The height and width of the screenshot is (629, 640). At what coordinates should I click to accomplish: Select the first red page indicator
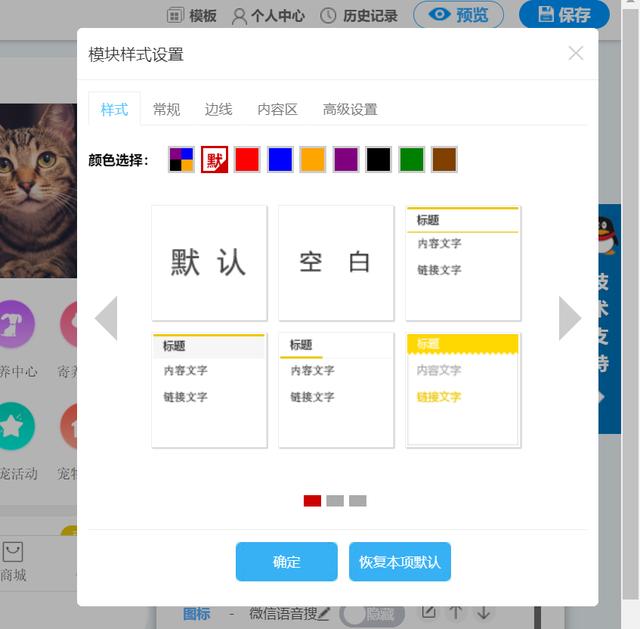(312, 501)
